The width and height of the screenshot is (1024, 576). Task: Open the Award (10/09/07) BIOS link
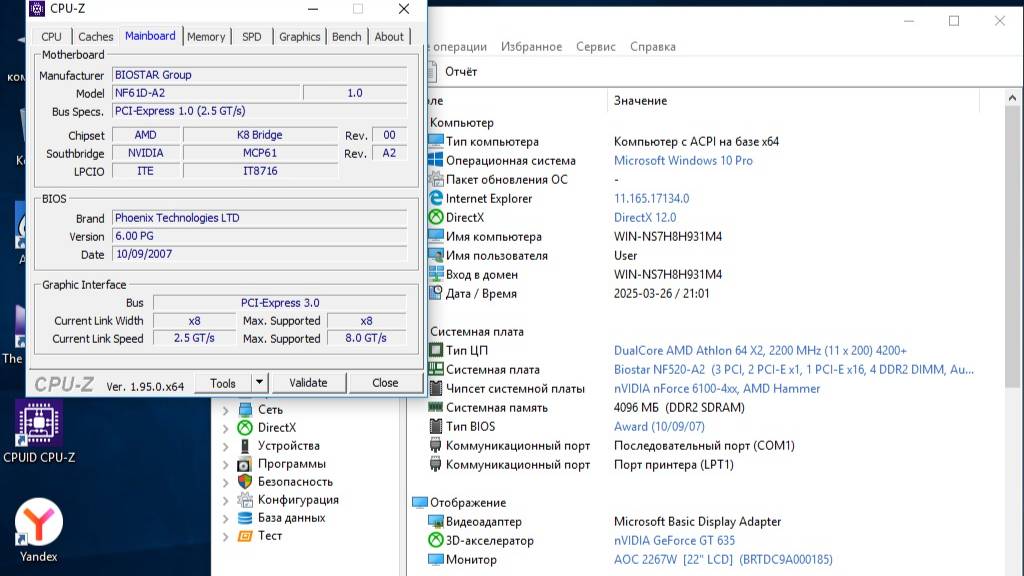tap(659, 426)
